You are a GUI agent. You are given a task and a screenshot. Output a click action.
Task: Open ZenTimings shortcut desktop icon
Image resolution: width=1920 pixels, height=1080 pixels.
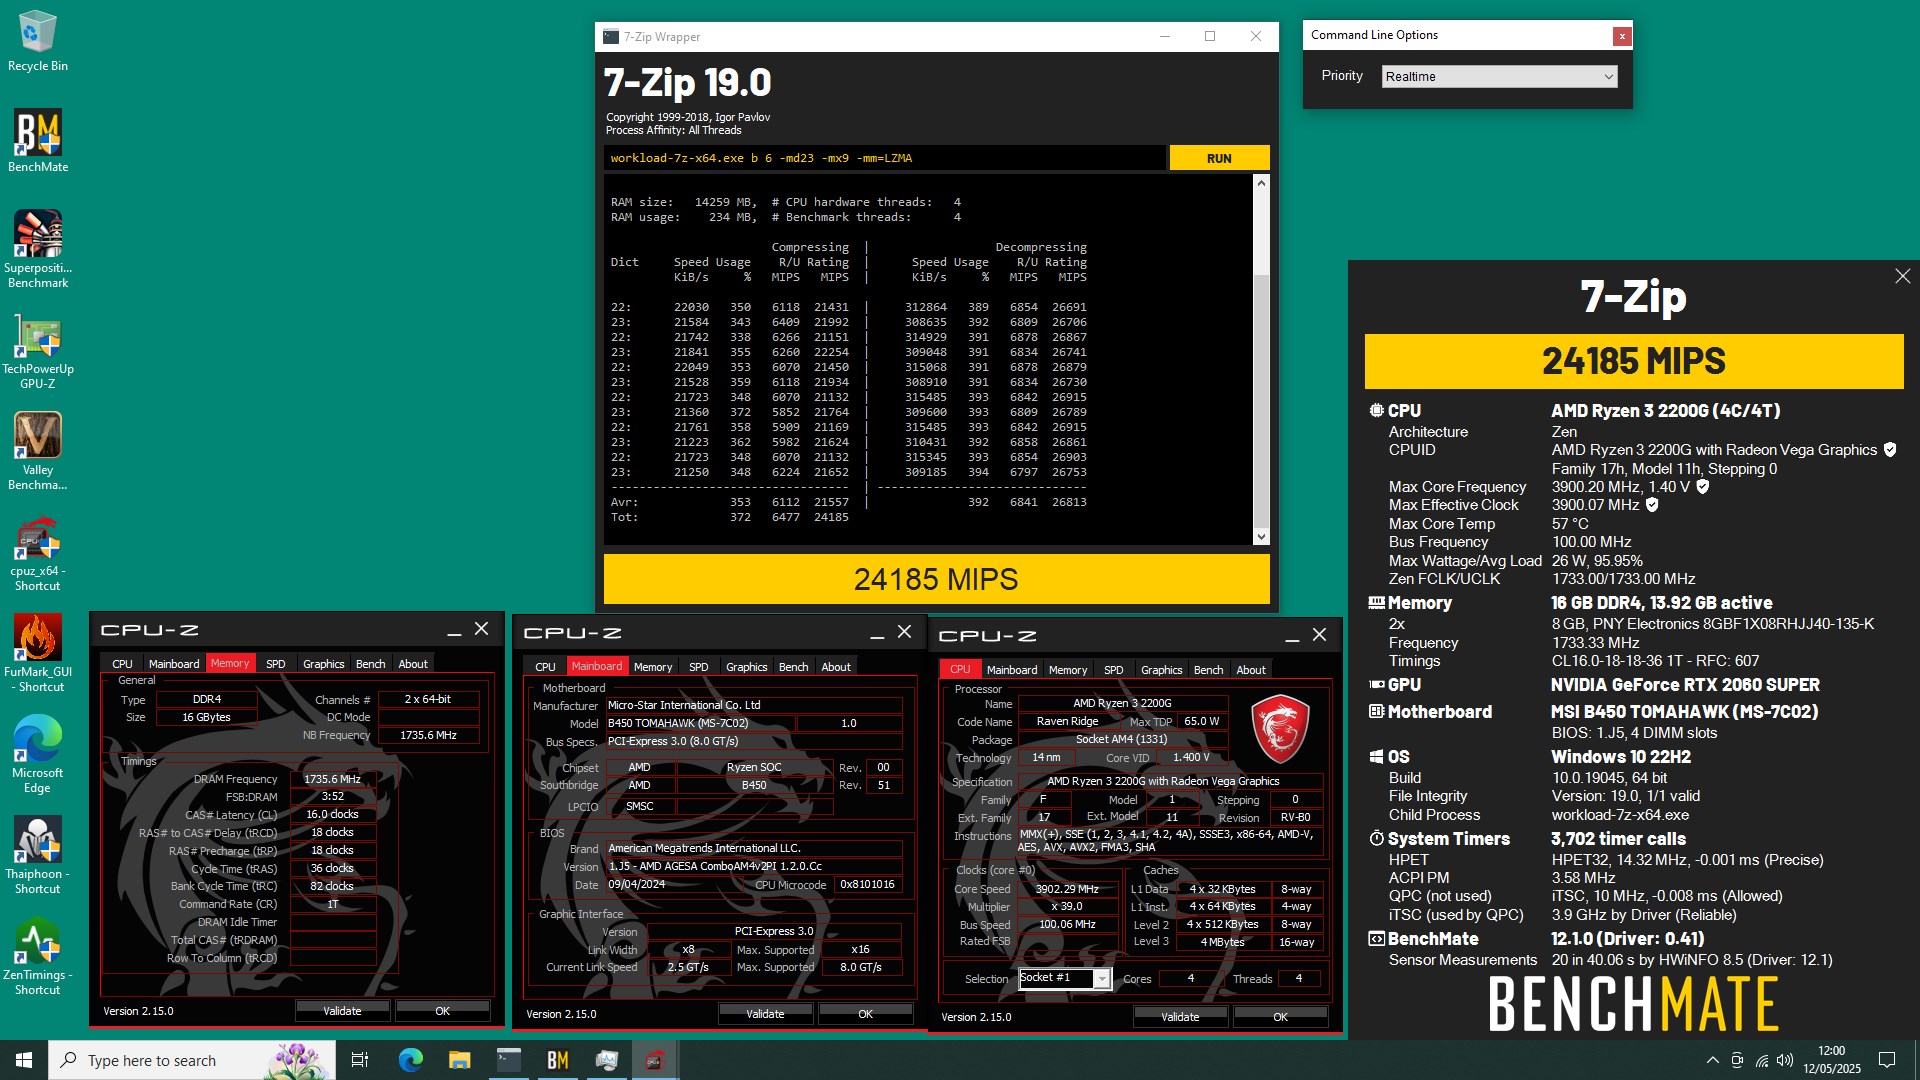(x=38, y=957)
